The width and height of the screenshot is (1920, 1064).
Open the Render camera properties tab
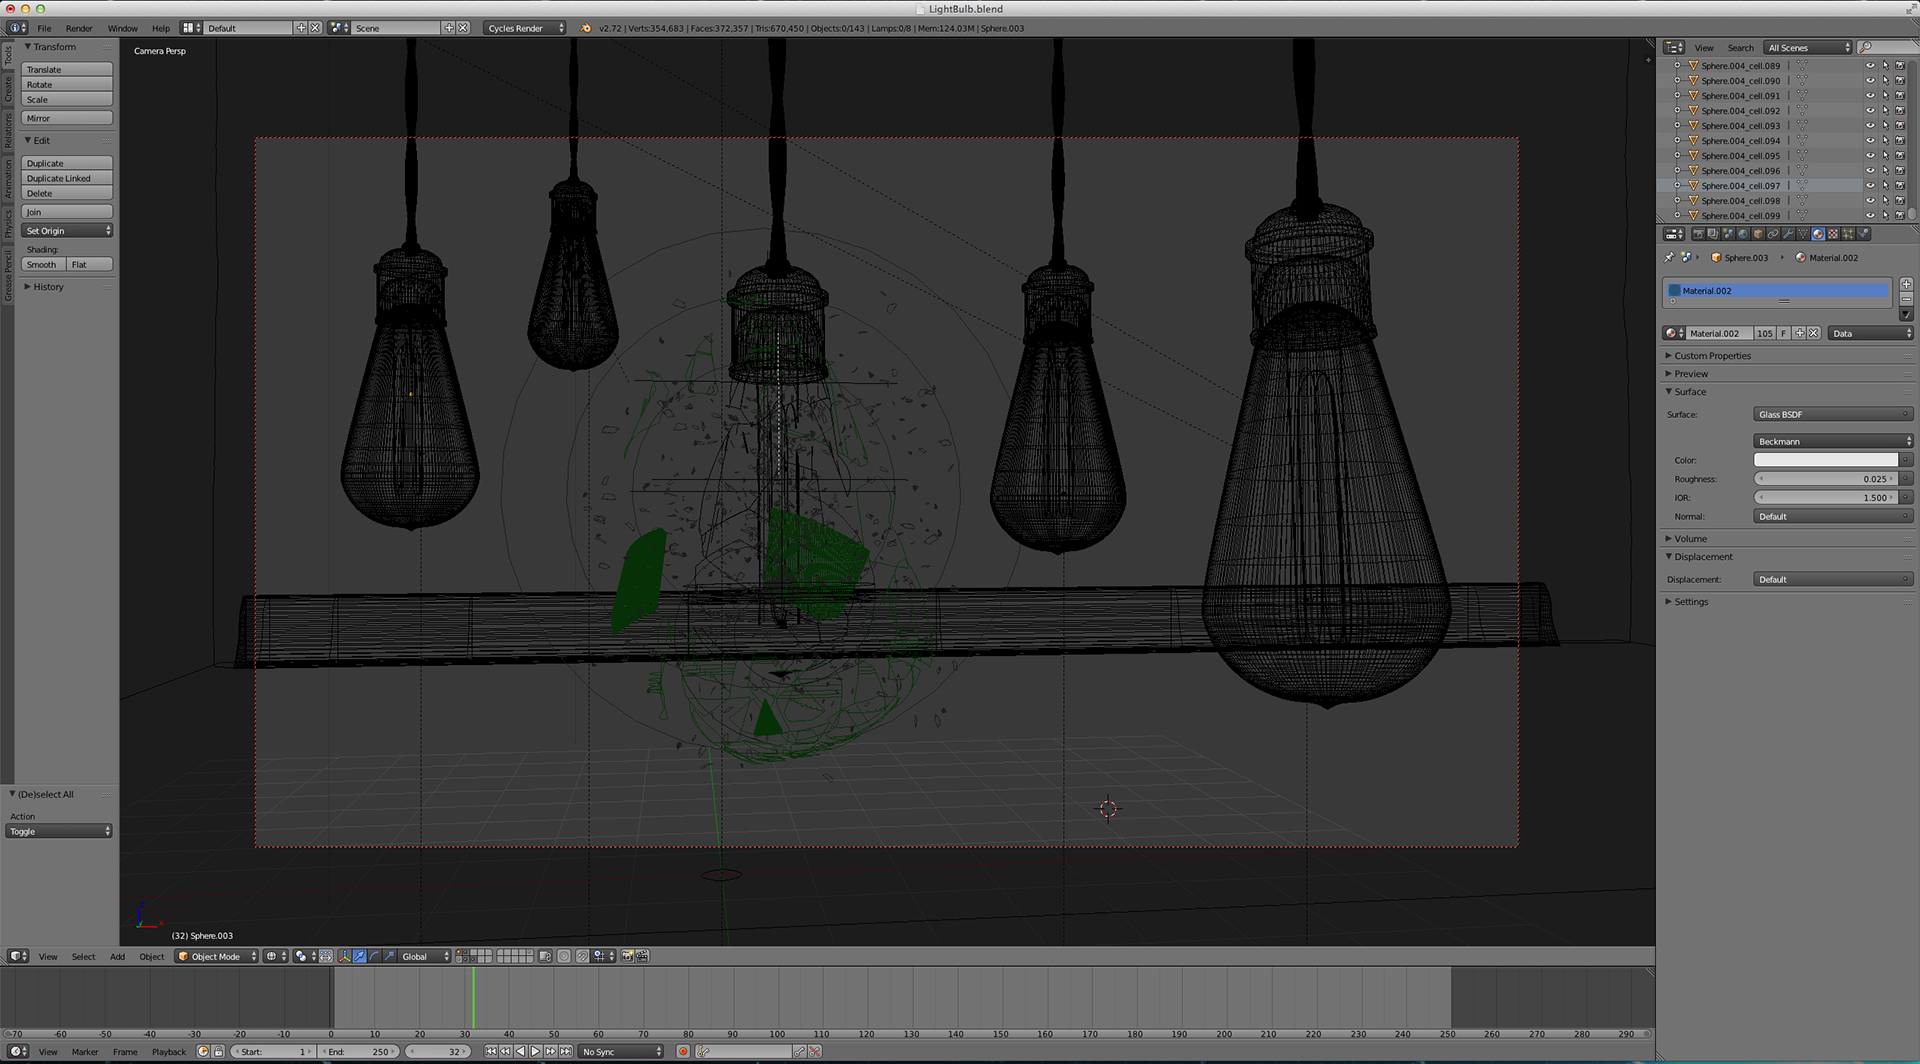click(x=1698, y=234)
